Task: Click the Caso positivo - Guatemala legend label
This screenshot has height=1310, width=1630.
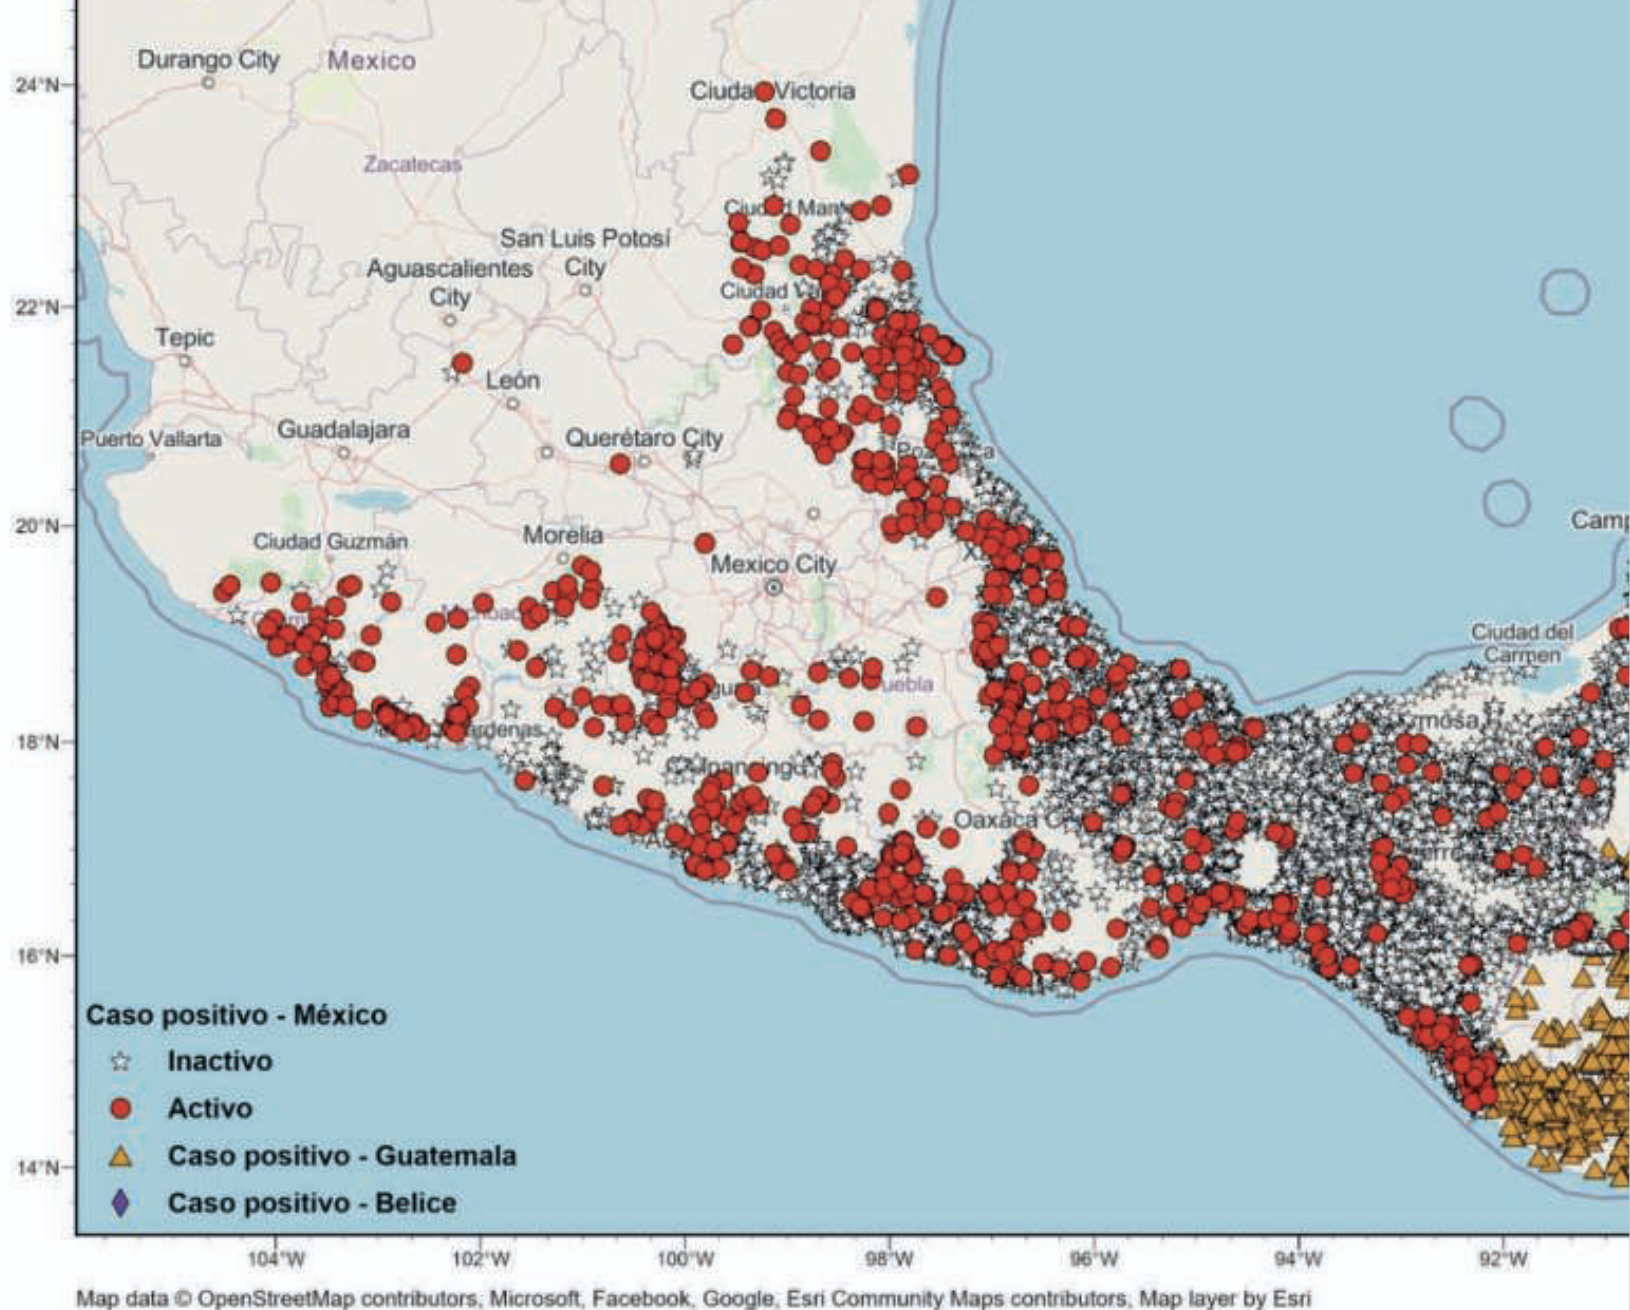Action: click(342, 1156)
